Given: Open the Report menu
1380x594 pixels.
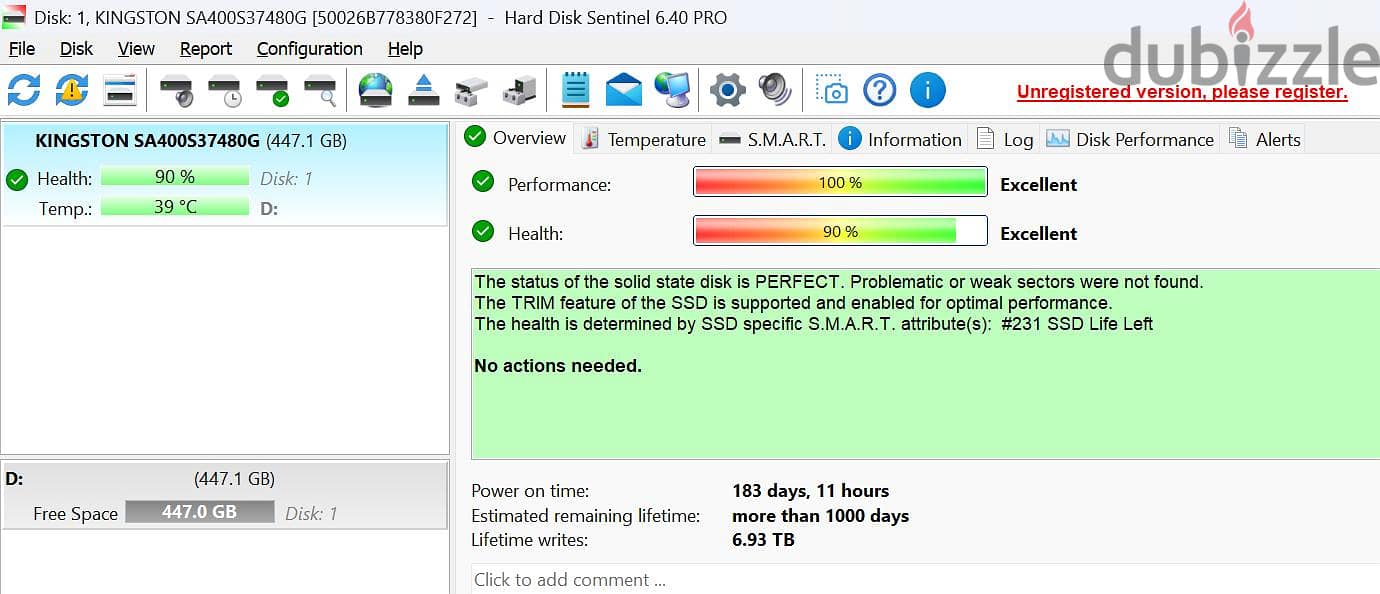Looking at the screenshot, I should click(x=206, y=48).
